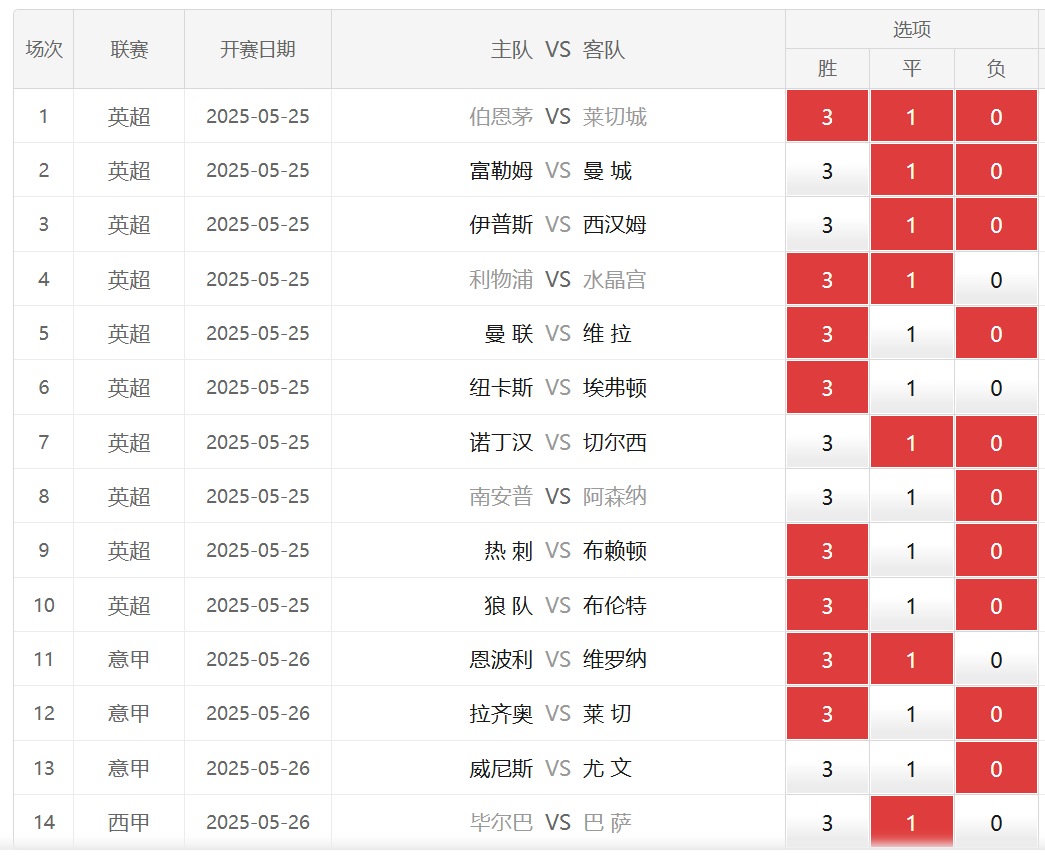Select win option 3 for 富勒姆 VS 曼城

tap(827, 171)
